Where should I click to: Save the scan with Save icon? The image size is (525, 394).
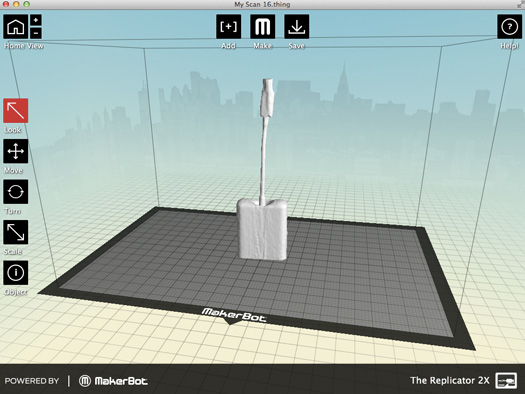coord(297,26)
